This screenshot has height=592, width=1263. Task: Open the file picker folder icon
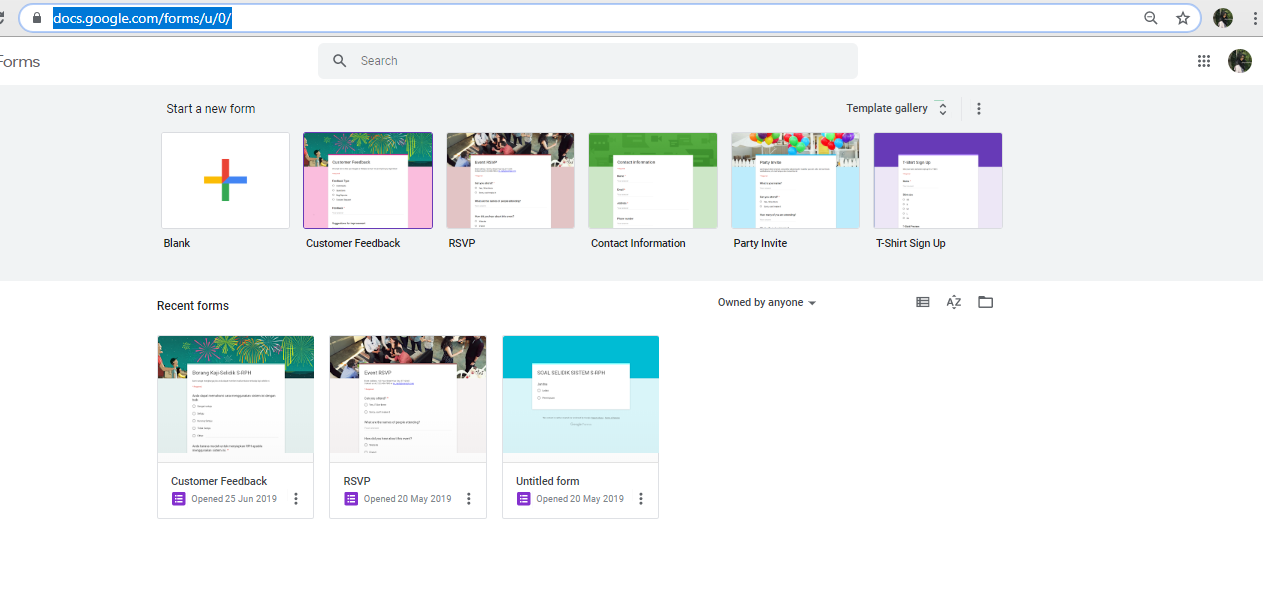click(986, 302)
